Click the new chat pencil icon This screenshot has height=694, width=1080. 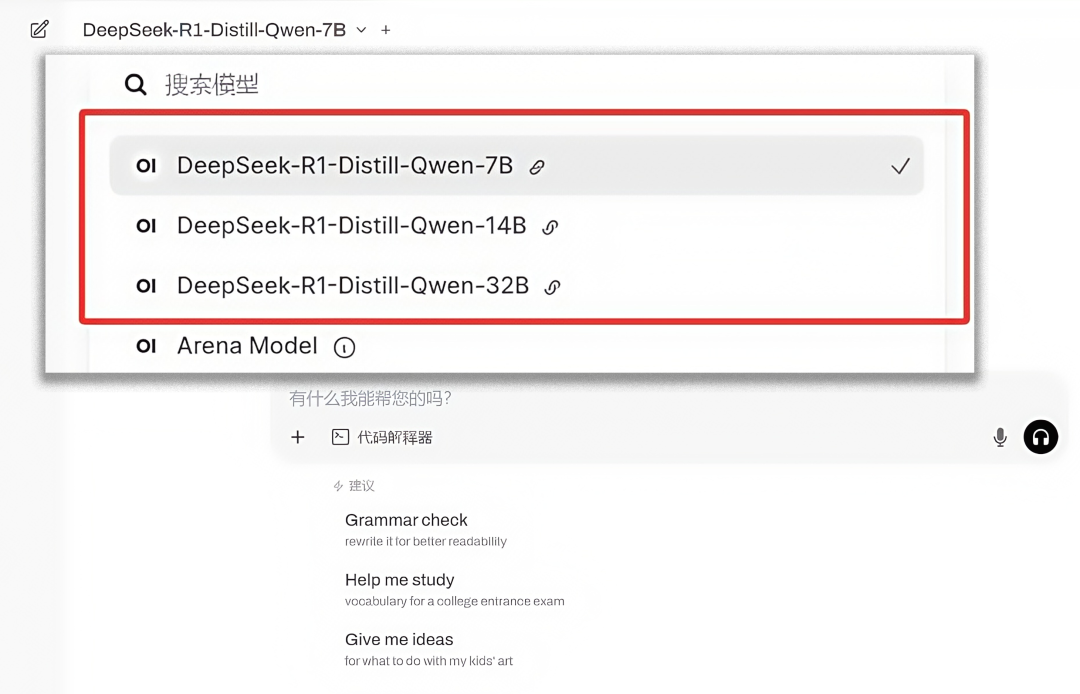point(39,29)
